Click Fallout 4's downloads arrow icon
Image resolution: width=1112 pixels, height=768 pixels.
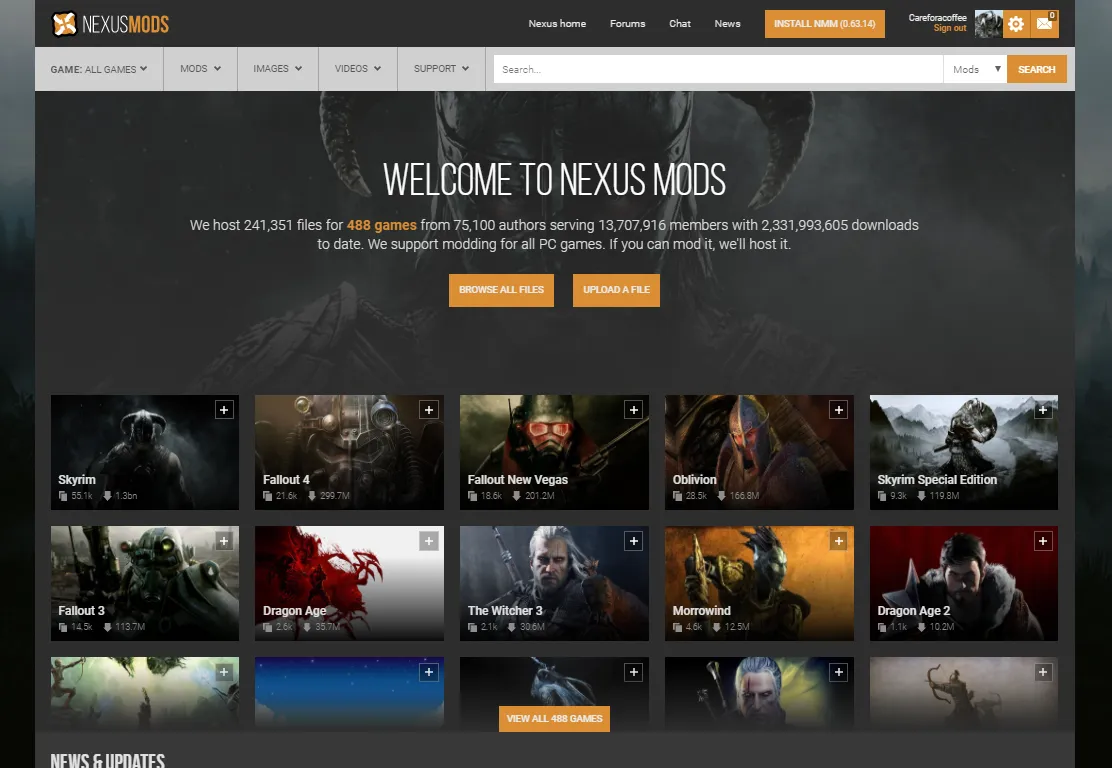(311, 496)
